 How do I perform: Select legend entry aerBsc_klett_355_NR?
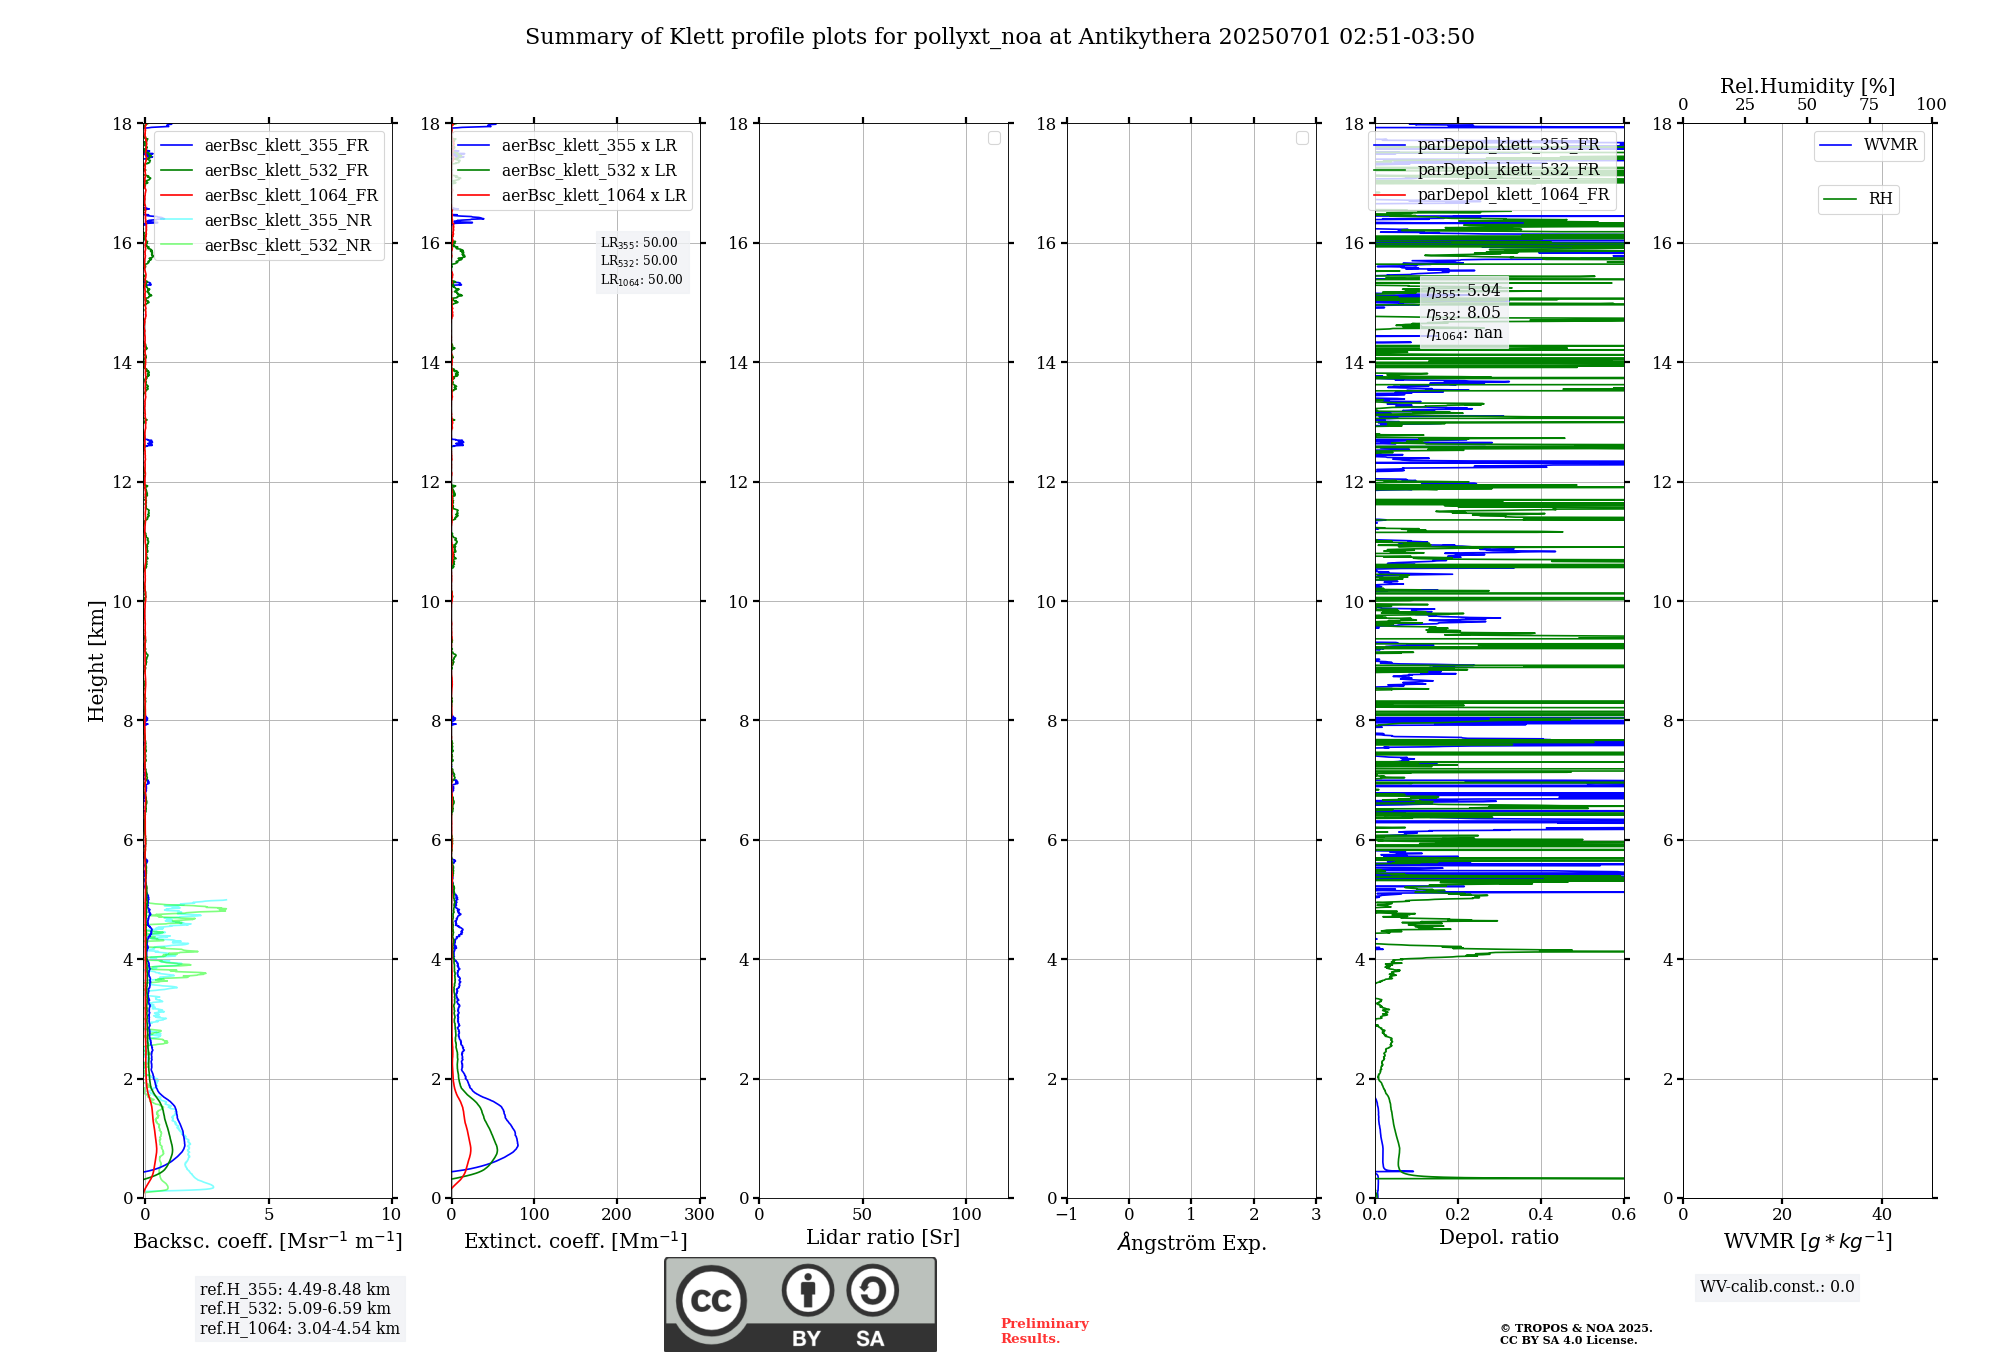pos(268,221)
